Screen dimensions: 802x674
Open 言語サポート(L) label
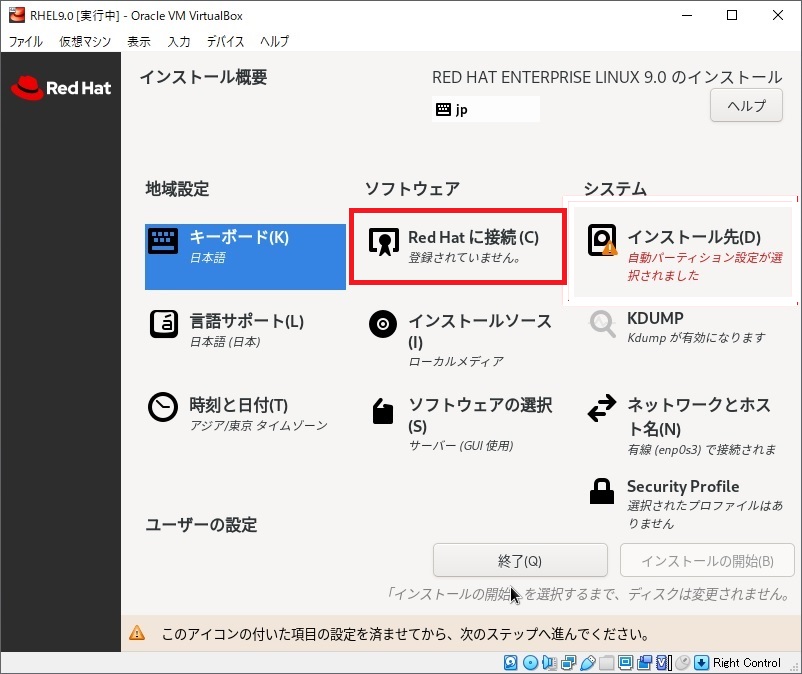coord(247,321)
